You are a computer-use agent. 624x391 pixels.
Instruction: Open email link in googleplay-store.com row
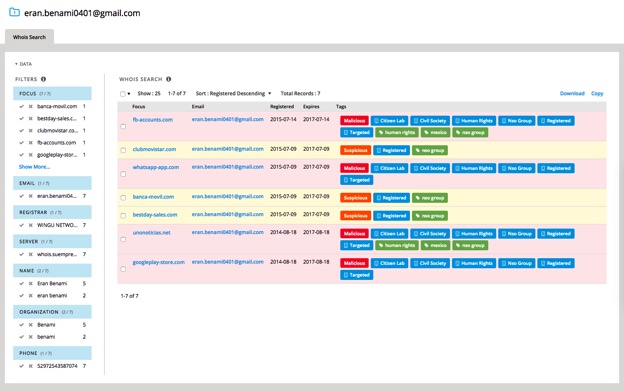point(228,262)
